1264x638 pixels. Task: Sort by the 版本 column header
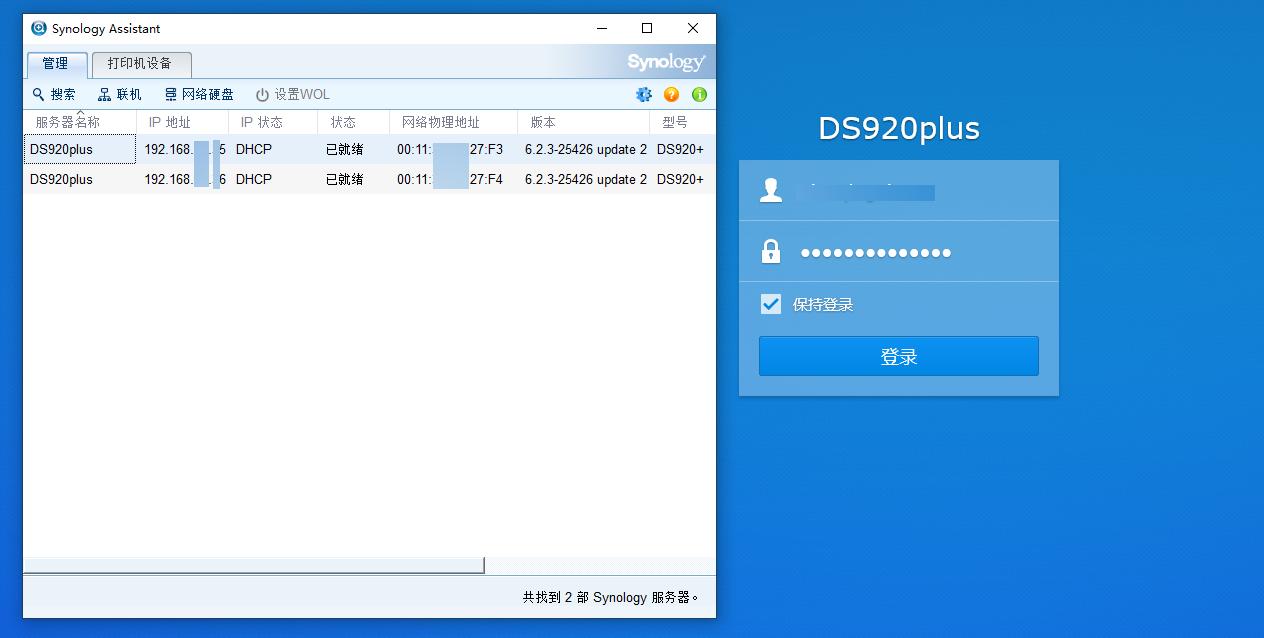click(x=540, y=122)
